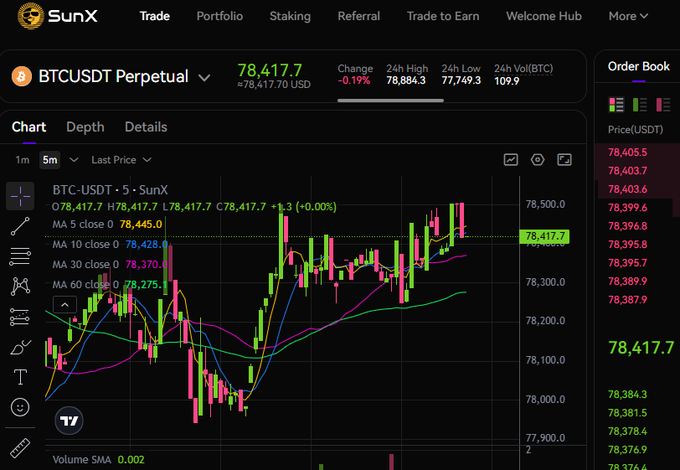This screenshot has width=680, height=470.
Task: Switch to the Depth tab
Action: coord(85,127)
